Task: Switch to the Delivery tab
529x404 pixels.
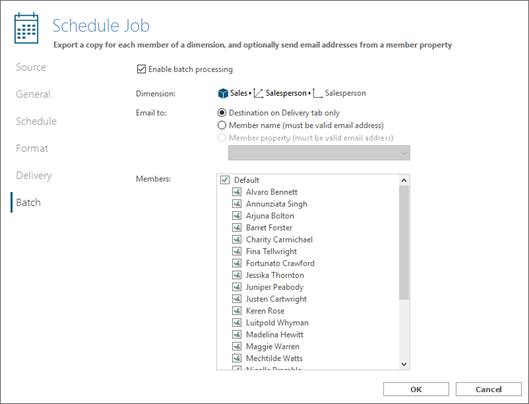Action: coord(34,176)
